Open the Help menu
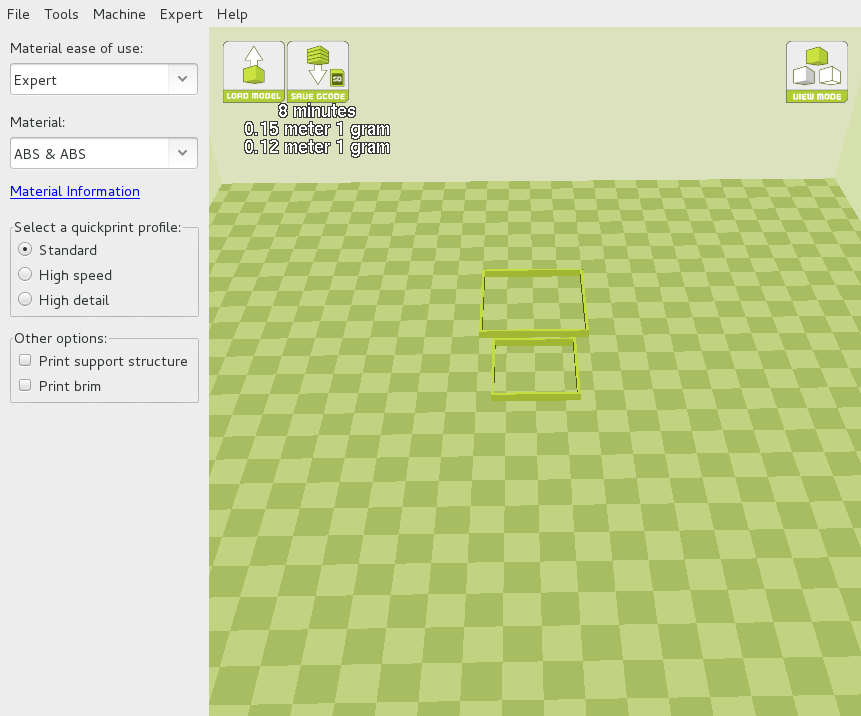The image size is (861, 716). pos(232,14)
